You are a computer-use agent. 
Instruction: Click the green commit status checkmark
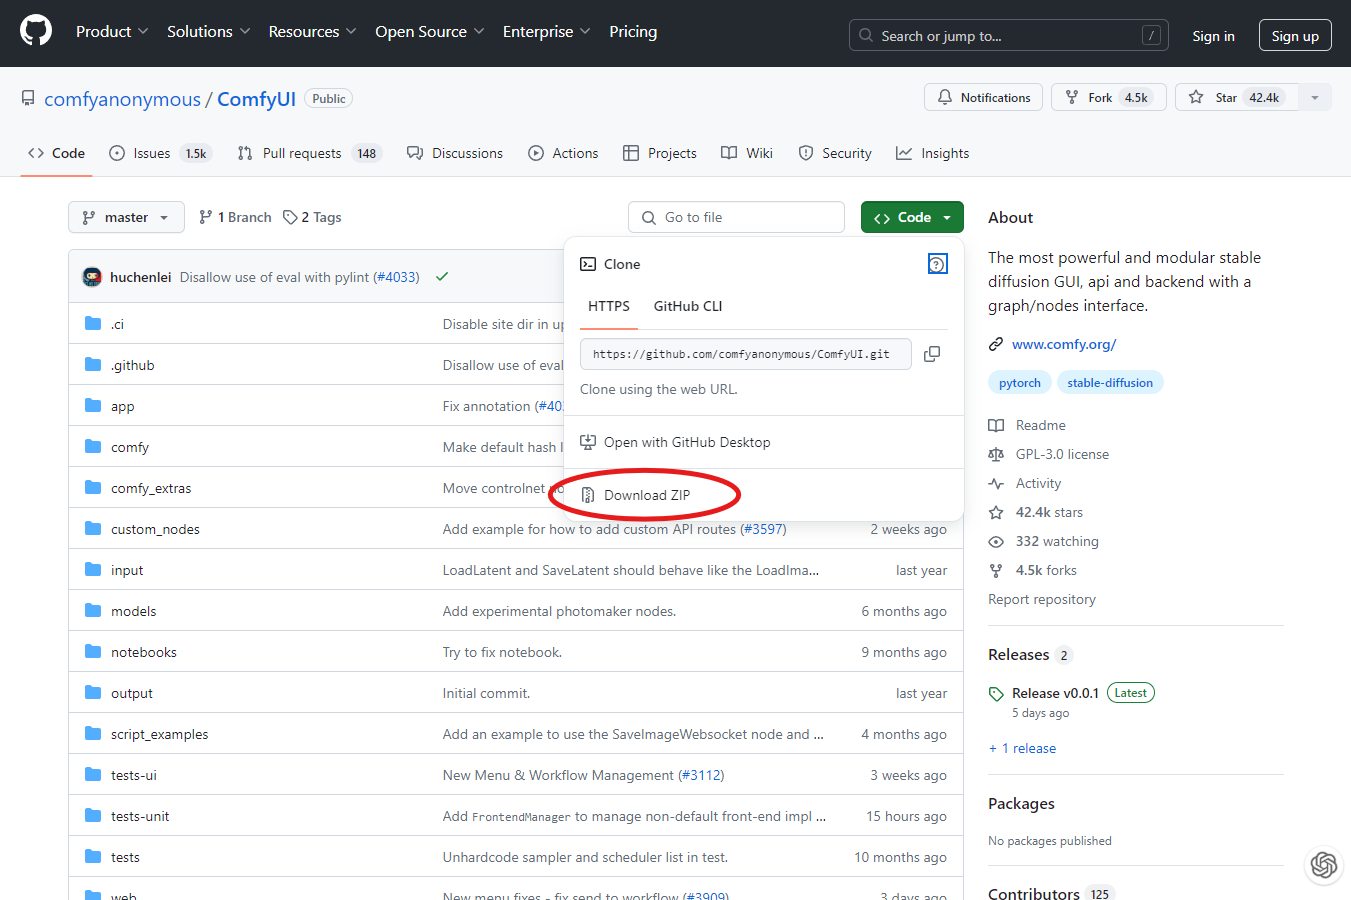(442, 277)
